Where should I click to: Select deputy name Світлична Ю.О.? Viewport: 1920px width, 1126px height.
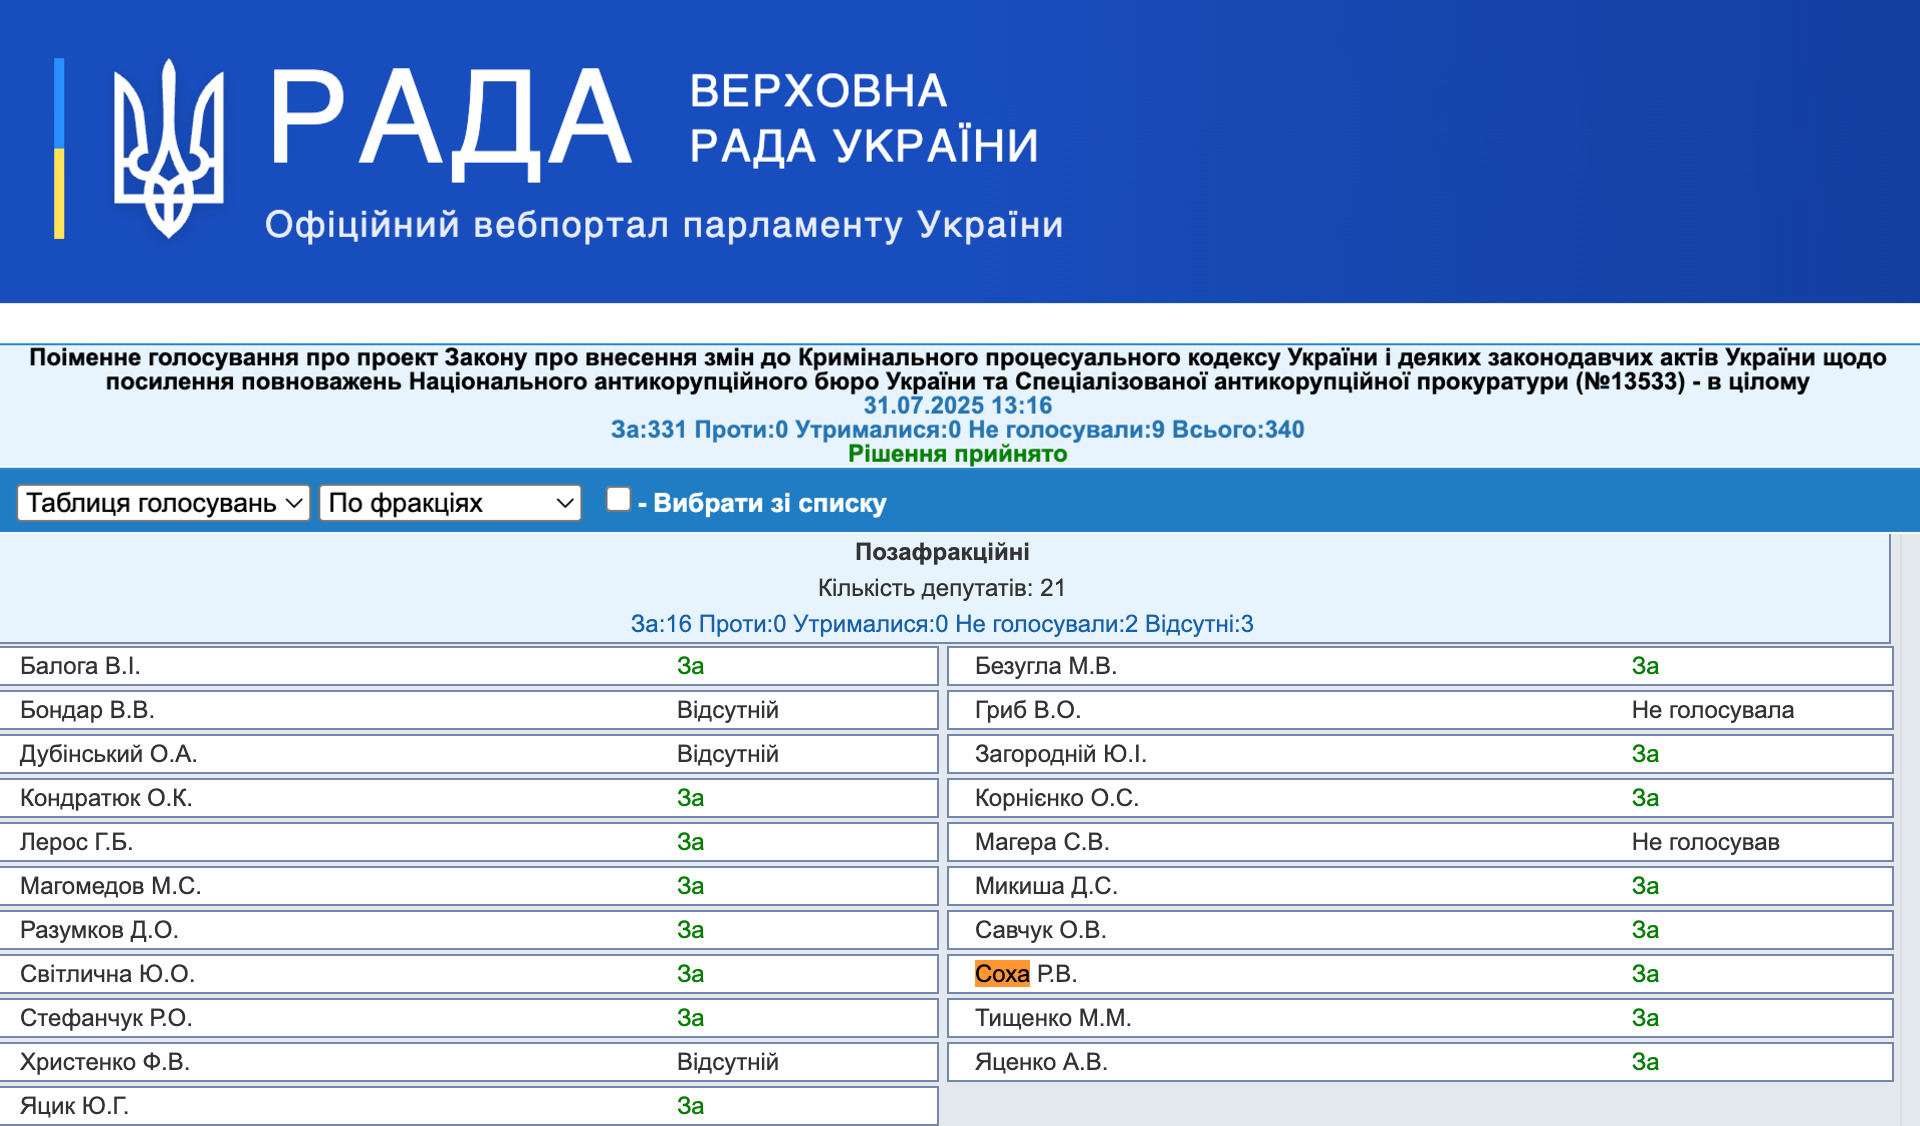pyautogui.click(x=107, y=974)
